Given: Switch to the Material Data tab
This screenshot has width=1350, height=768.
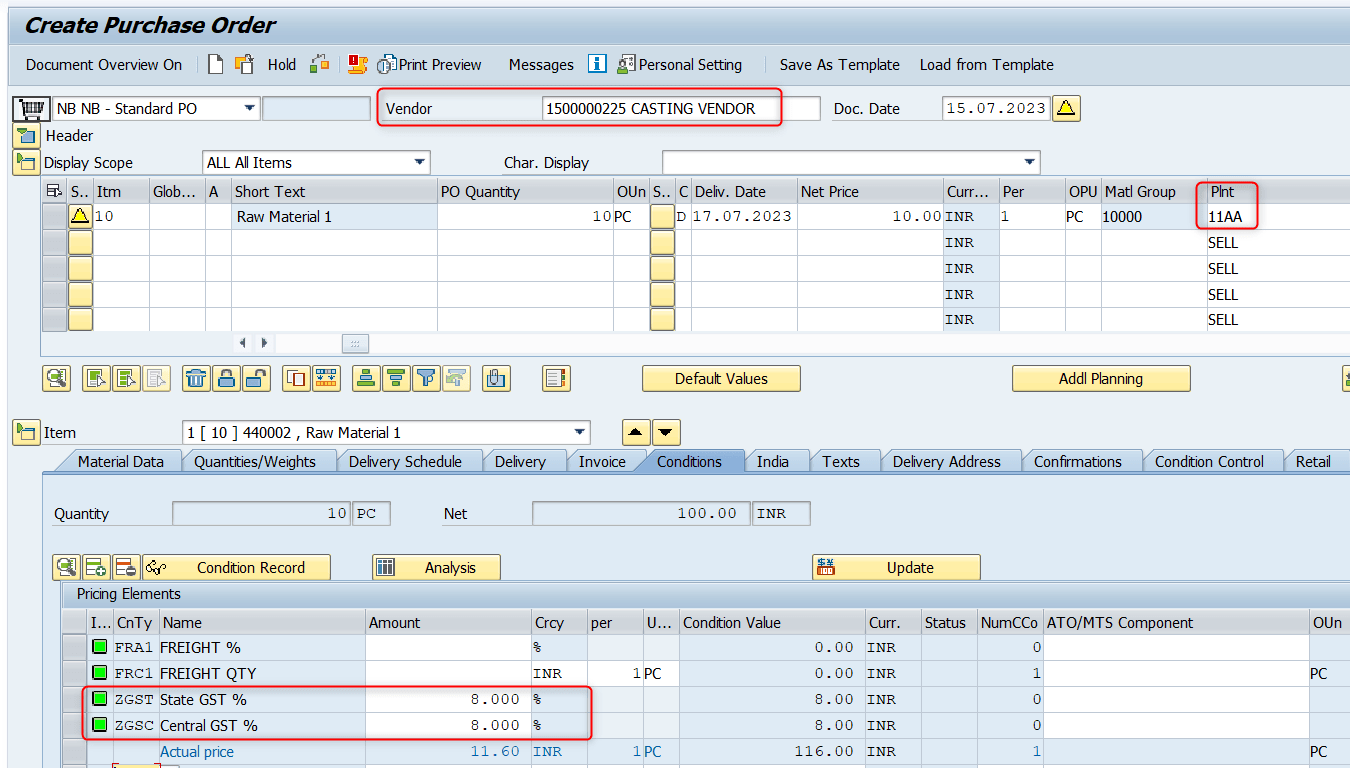Looking at the screenshot, I should 120,461.
